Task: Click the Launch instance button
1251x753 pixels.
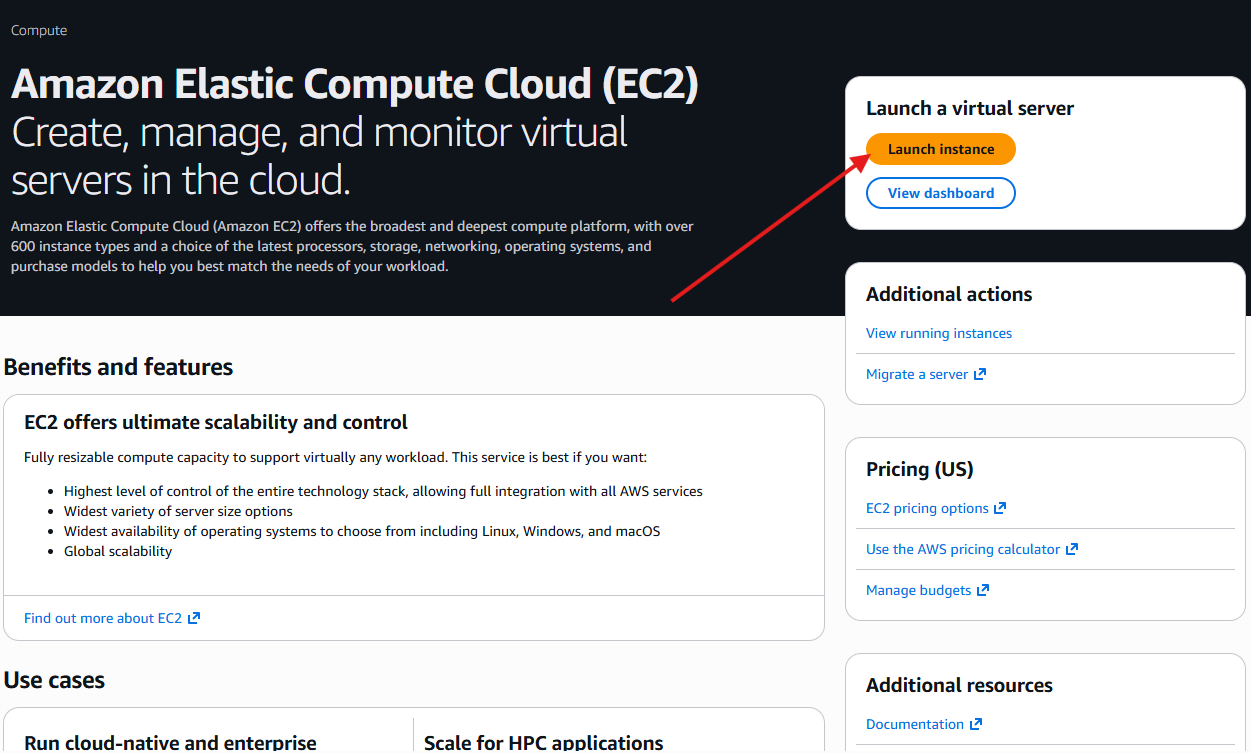Action: (x=941, y=149)
